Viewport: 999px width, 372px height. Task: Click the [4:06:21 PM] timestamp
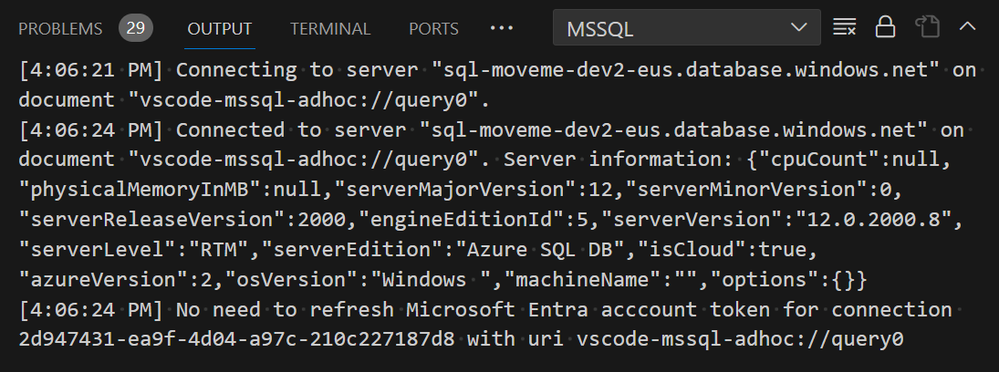[90, 69]
